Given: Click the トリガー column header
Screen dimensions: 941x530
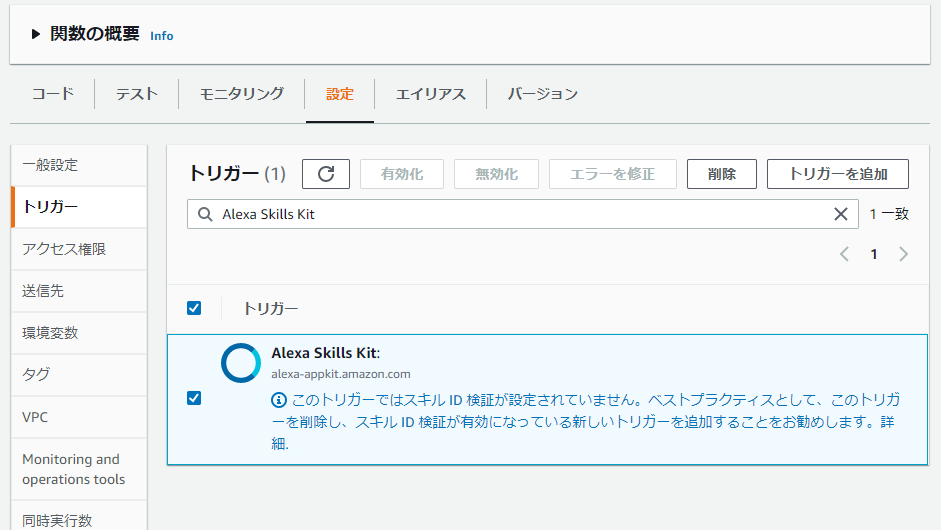Looking at the screenshot, I should click(x=270, y=309).
